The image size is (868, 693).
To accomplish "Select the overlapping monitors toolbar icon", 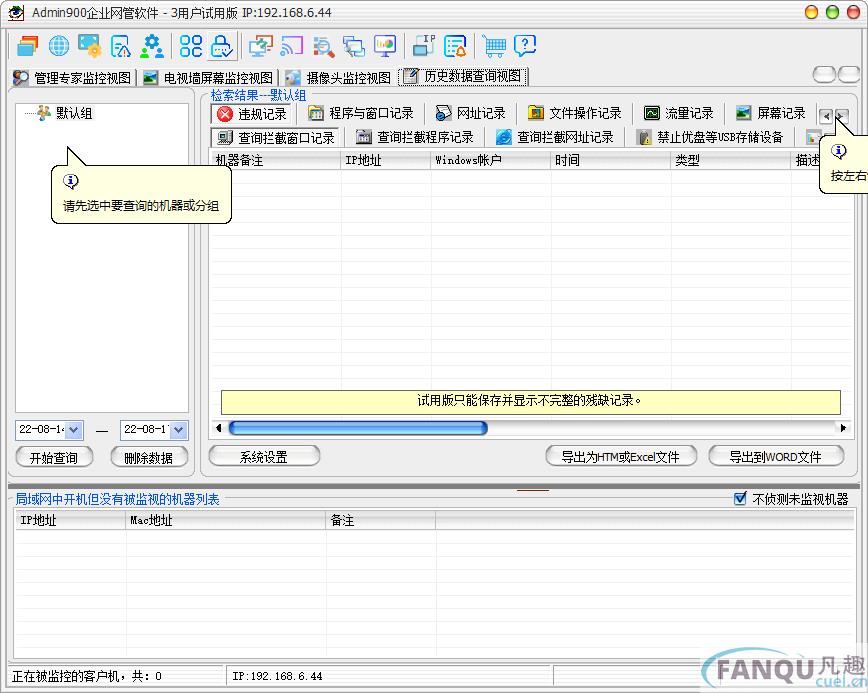I will [354, 46].
